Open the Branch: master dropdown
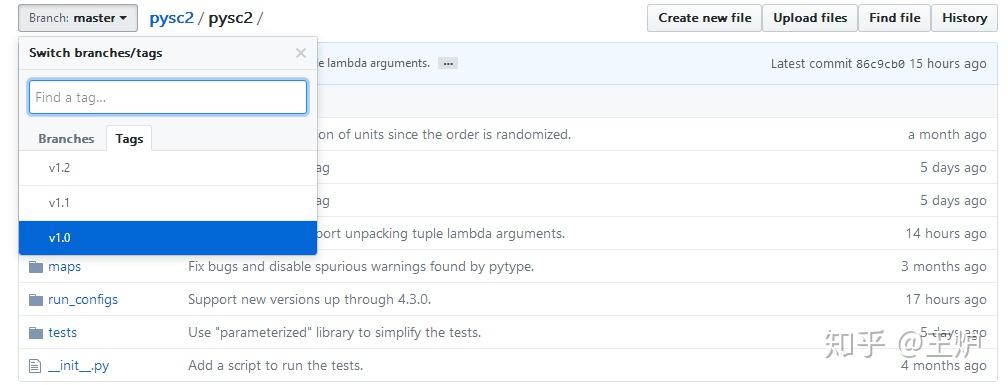This screenshot has height=385, width=1008. [78, 18]
